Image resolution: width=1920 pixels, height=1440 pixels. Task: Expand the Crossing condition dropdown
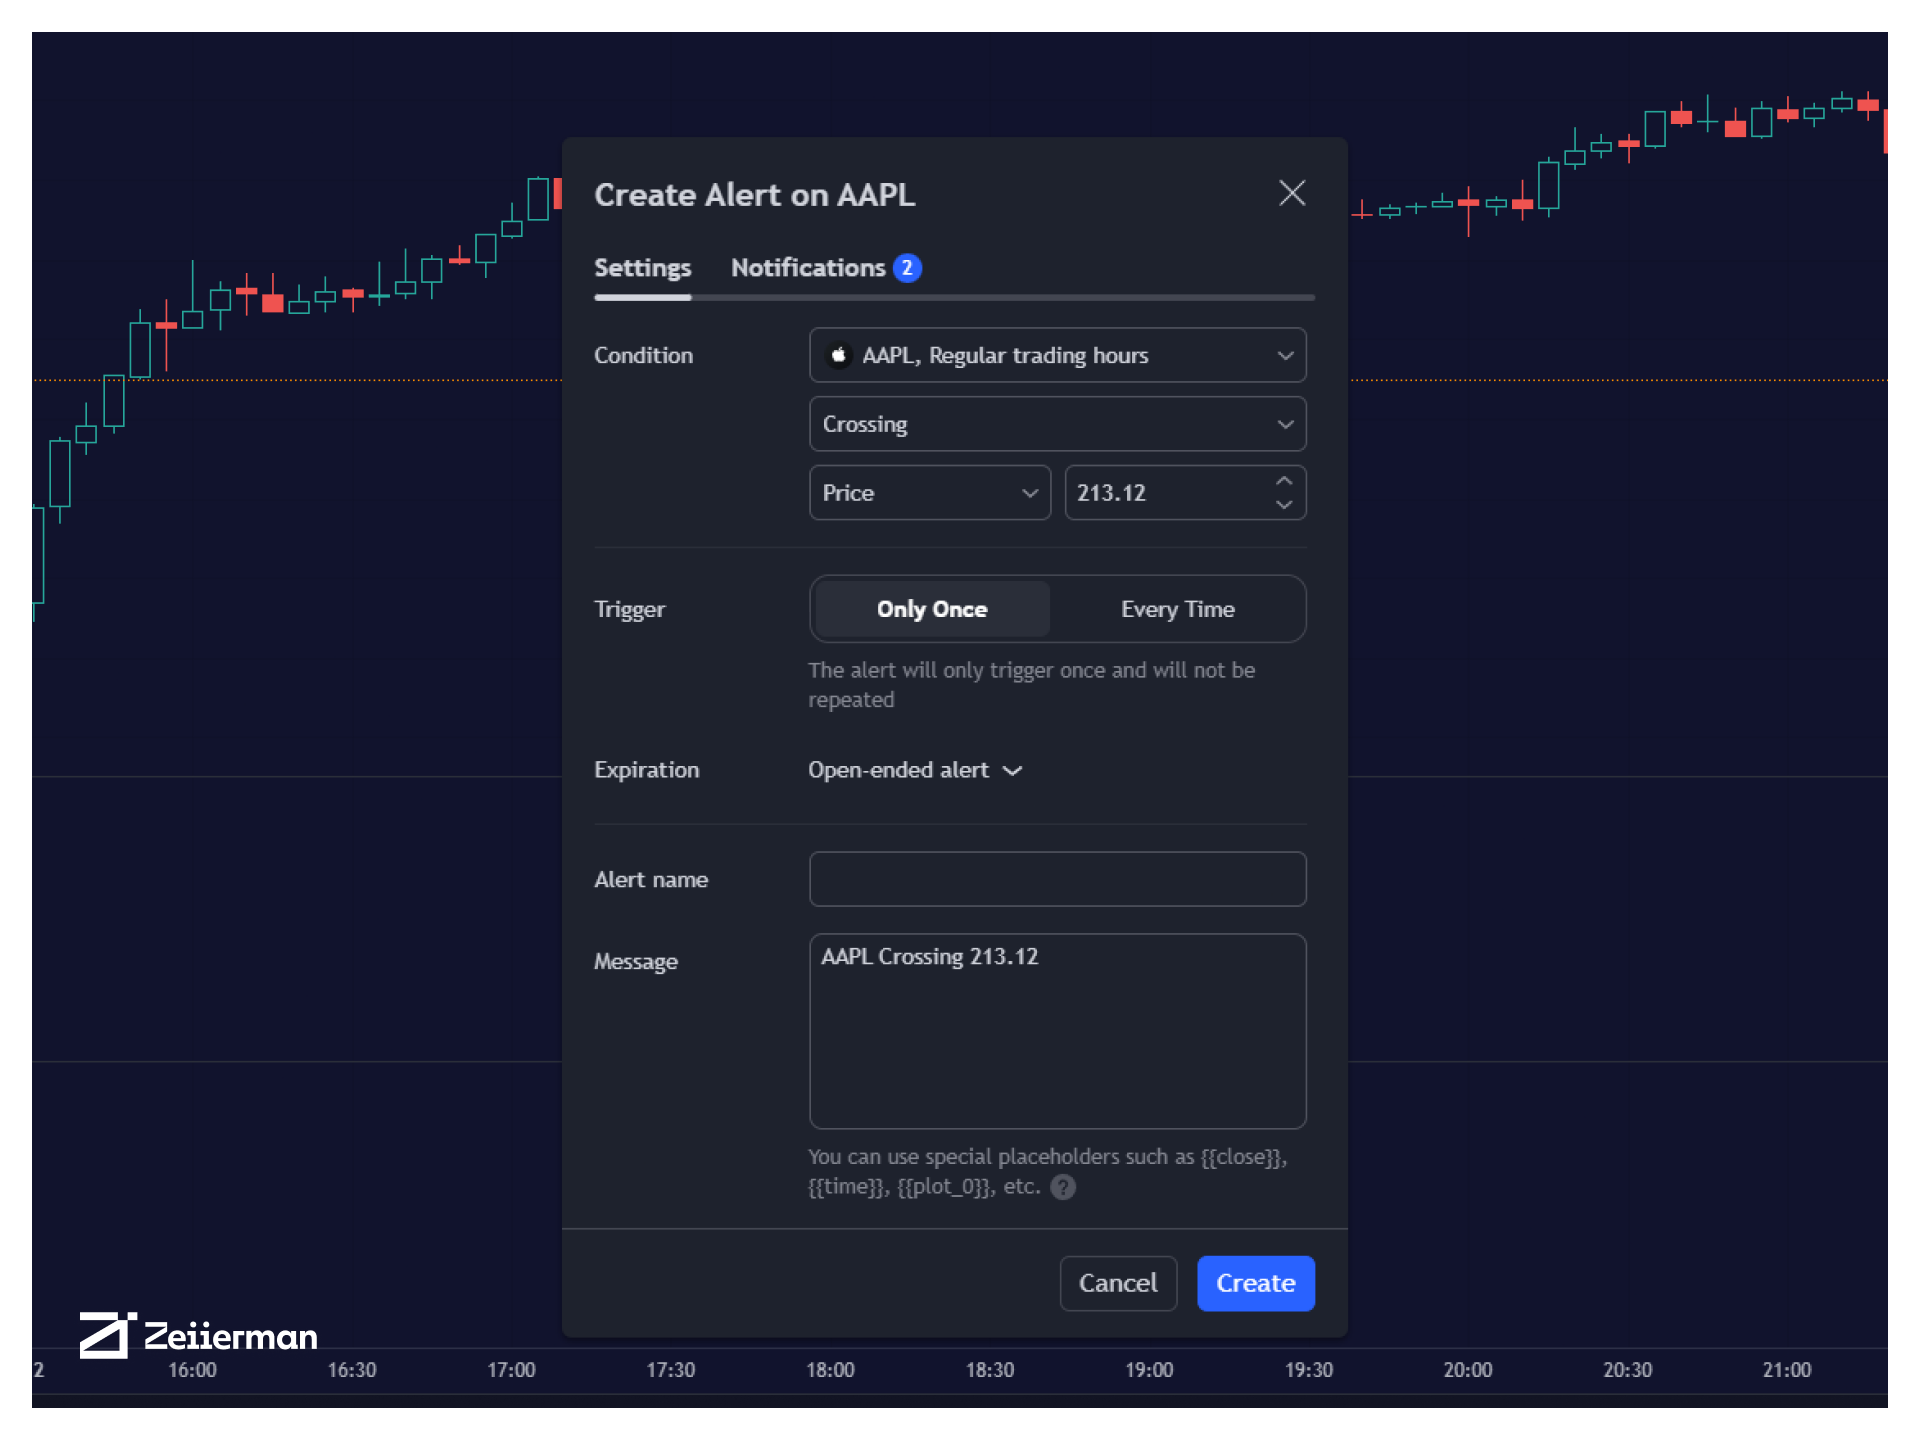coord(1057,424)
